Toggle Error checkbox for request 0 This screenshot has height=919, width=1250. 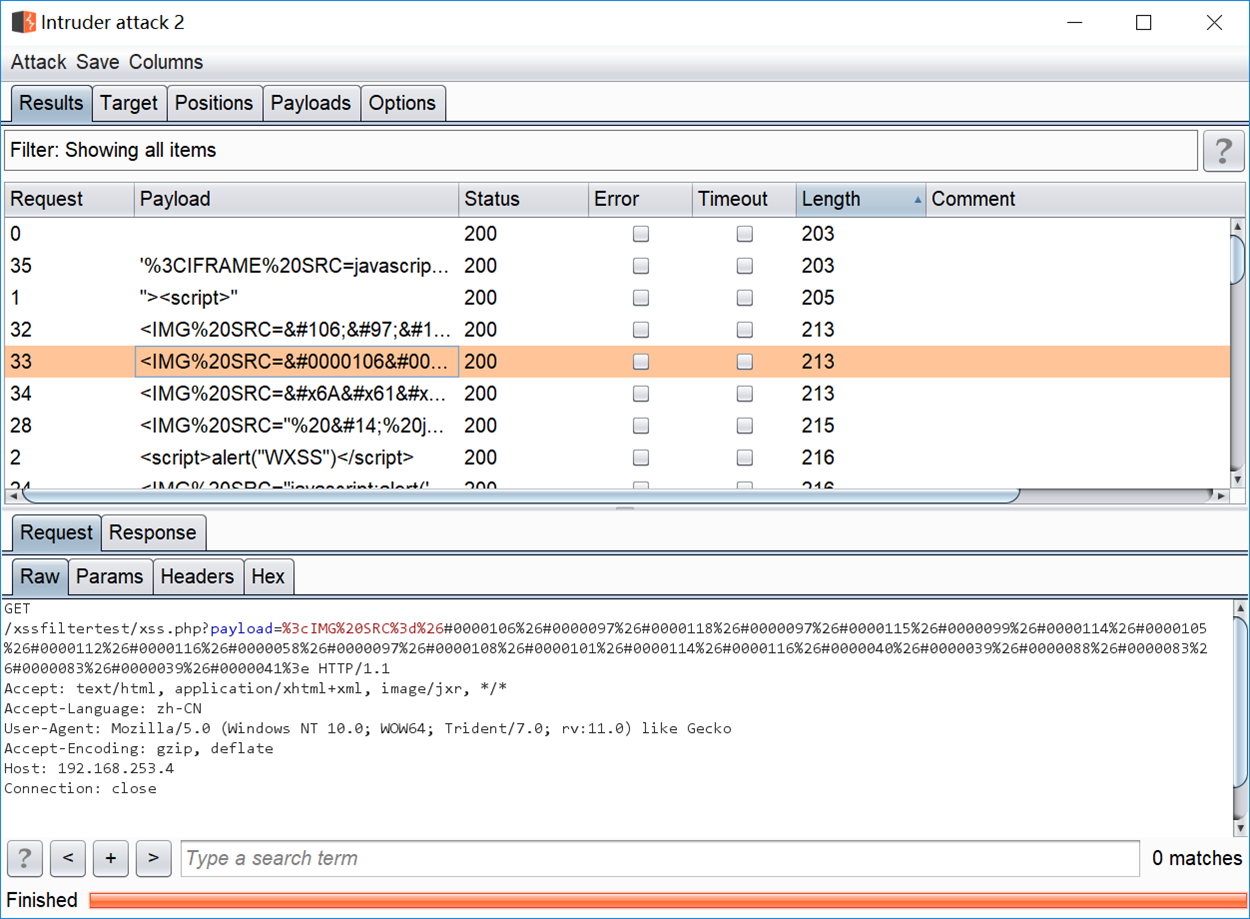641,234
